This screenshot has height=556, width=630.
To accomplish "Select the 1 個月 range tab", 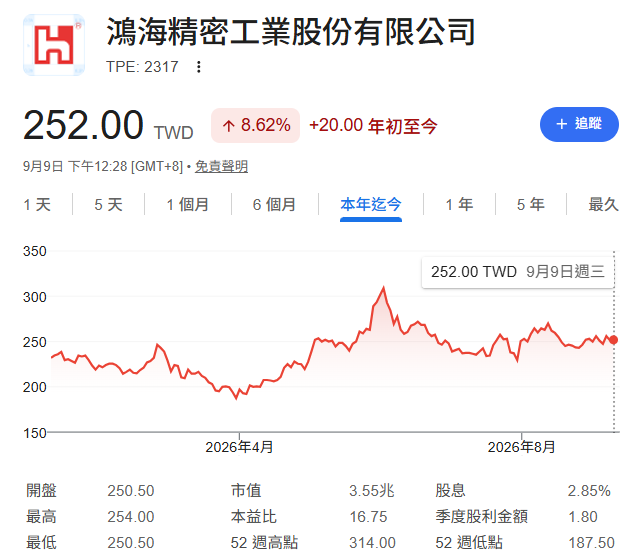I will pyautogui.click(x=188, y=204).
